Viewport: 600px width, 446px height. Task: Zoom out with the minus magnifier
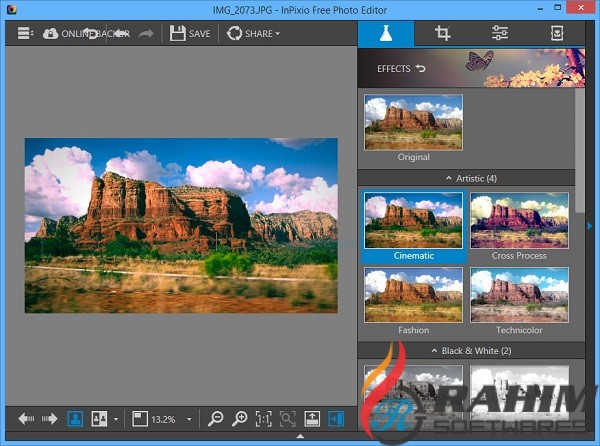[215, 419]
